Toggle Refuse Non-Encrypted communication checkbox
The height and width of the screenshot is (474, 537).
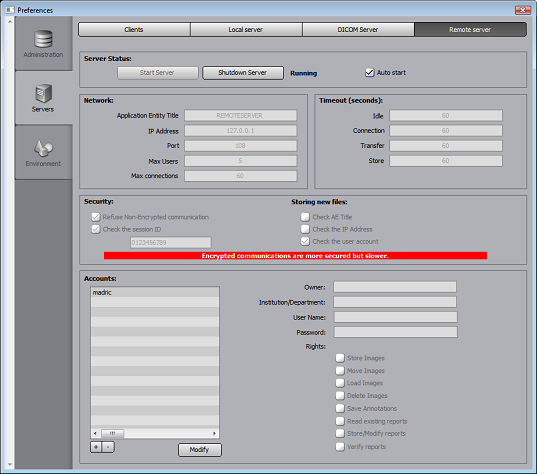[96, 217]
